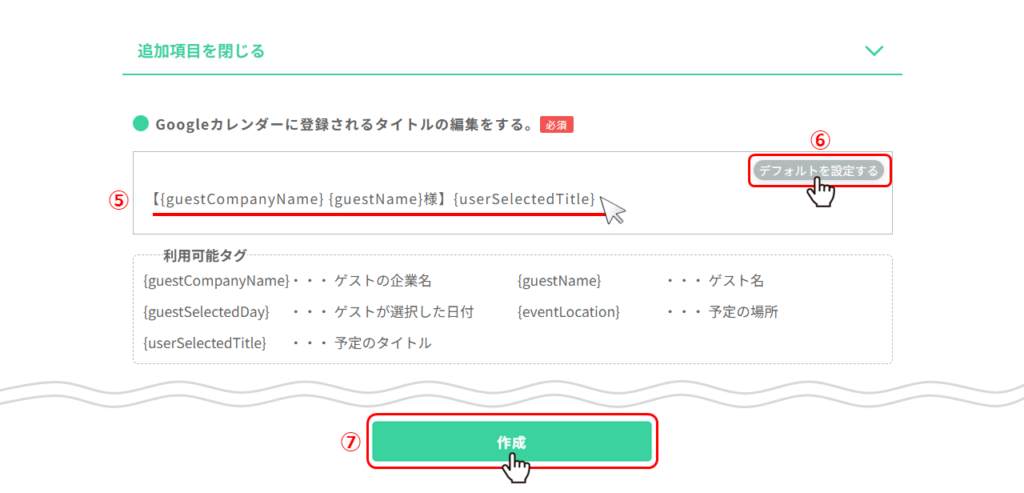This screenshot has height=493, width=1024.
Task: Click the arrow cursor graphic in title box
Action: [612, 209]
